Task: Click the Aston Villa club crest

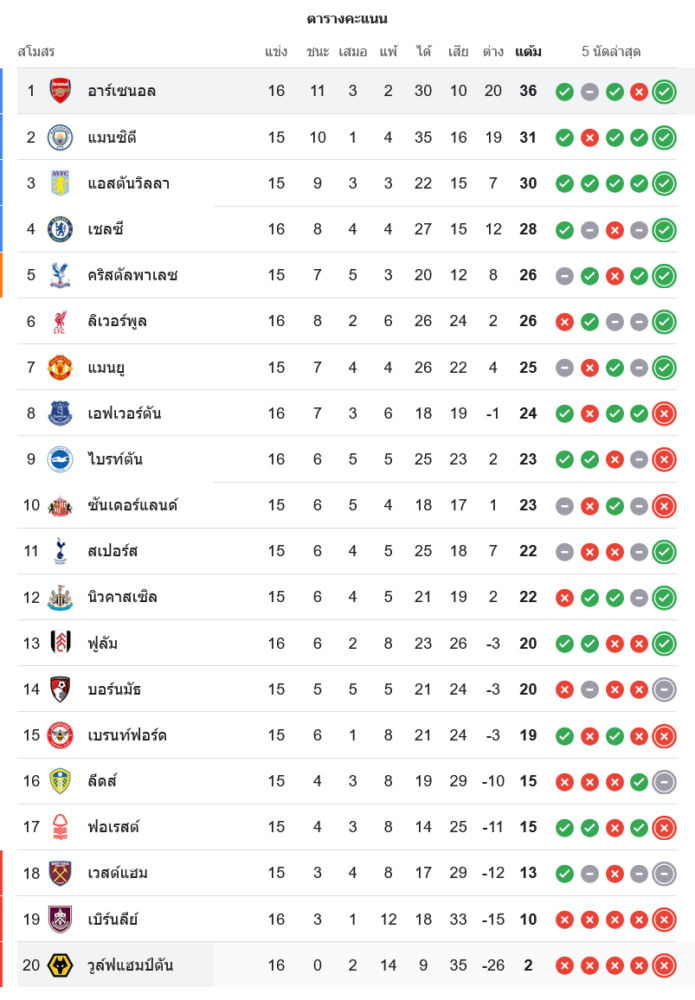Action: click(60, 183)
